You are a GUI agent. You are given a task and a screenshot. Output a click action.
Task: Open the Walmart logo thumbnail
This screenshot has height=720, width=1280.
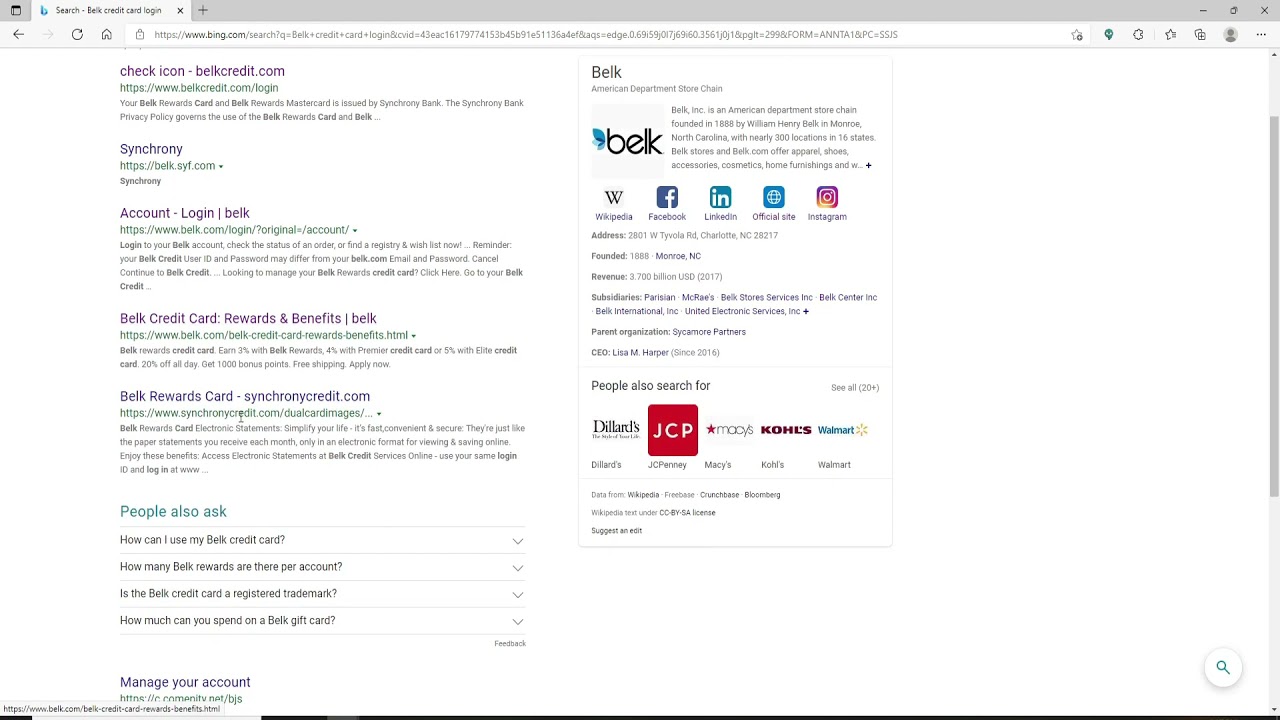843,430
